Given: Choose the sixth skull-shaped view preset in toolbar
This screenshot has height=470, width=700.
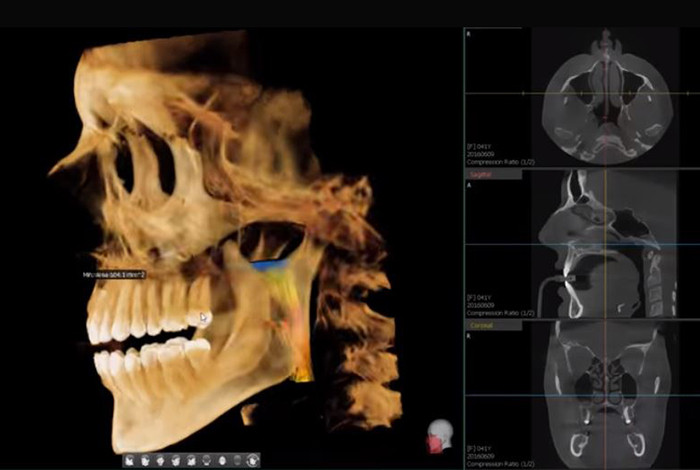Looking at the screenshot, I should click(207, 461).
